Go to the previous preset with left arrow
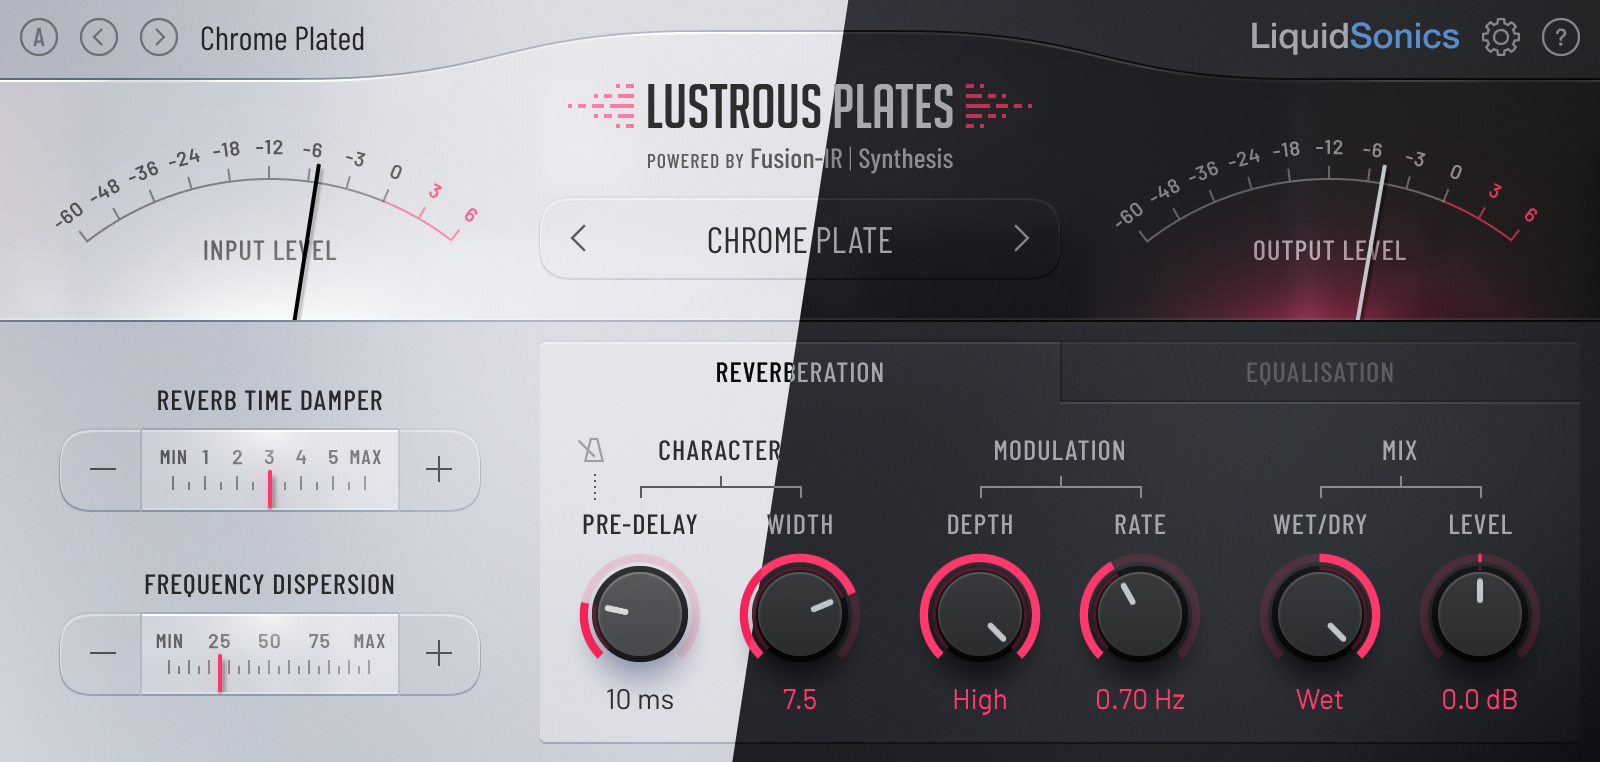1600x762 pixels. pyautogui.click(x=99, y=38)
